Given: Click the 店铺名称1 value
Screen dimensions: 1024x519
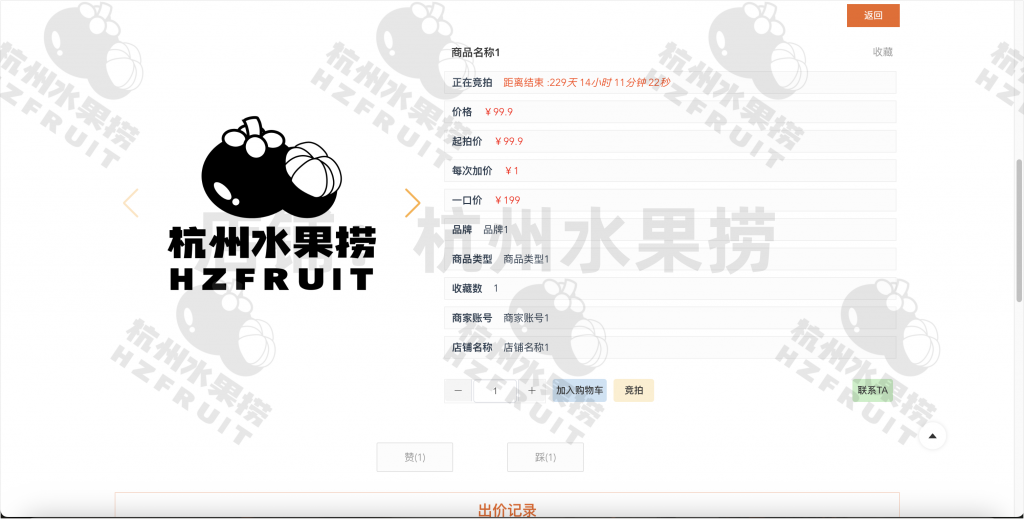Looking at the screenshot, I should (526, 347).
